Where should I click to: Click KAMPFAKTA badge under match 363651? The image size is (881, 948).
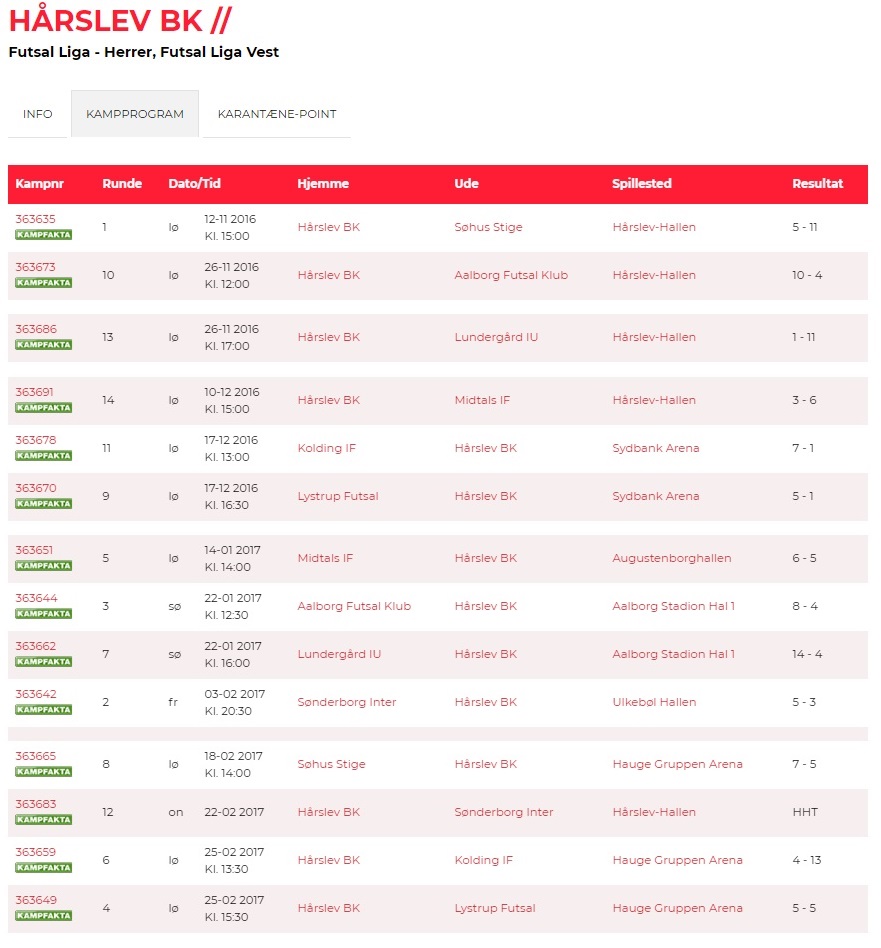[43, 566]
